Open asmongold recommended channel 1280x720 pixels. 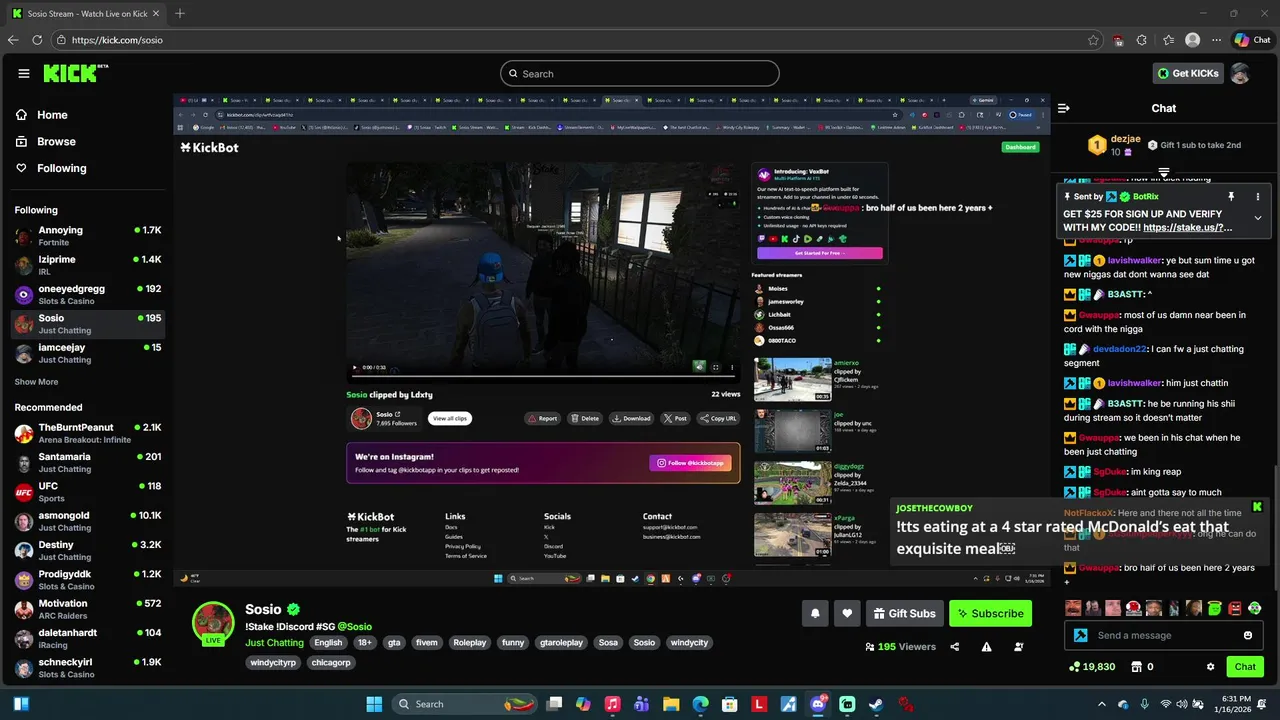(88, 521)
